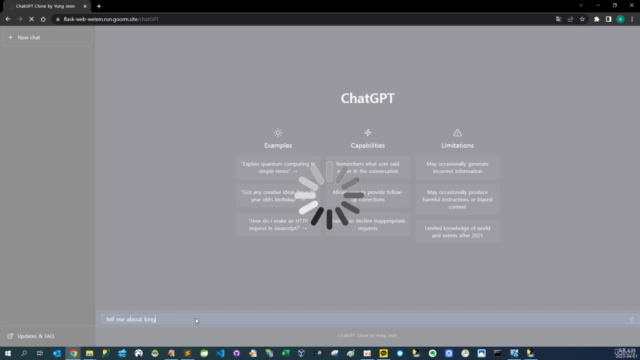The image size is (640, 360).
Task: Go to the browser Home page icon
Action: point(43,19)
